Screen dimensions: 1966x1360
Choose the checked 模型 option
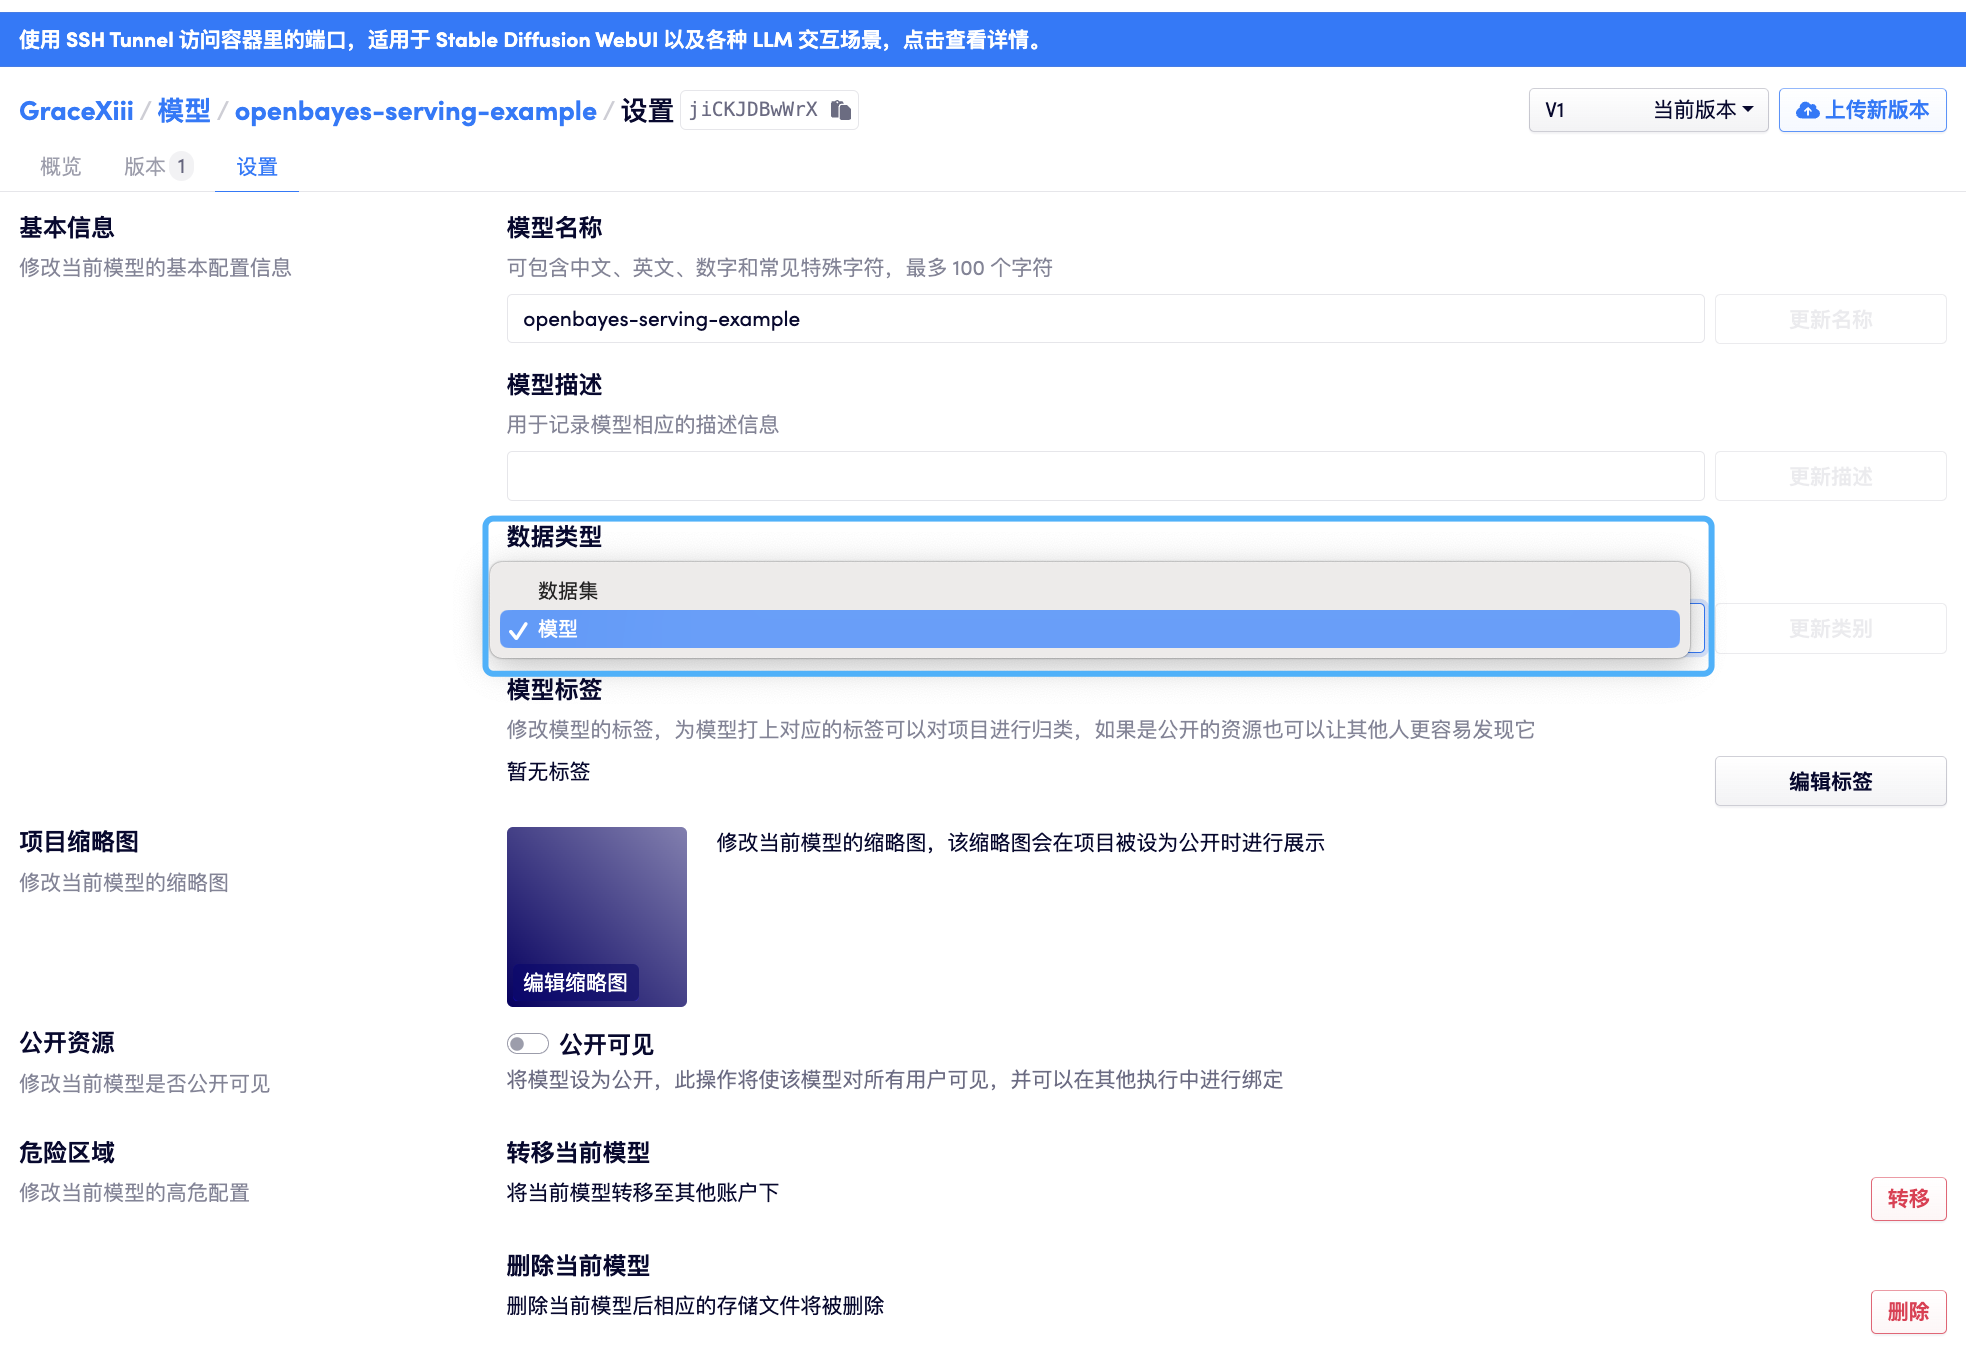click(x=558, y=629)
